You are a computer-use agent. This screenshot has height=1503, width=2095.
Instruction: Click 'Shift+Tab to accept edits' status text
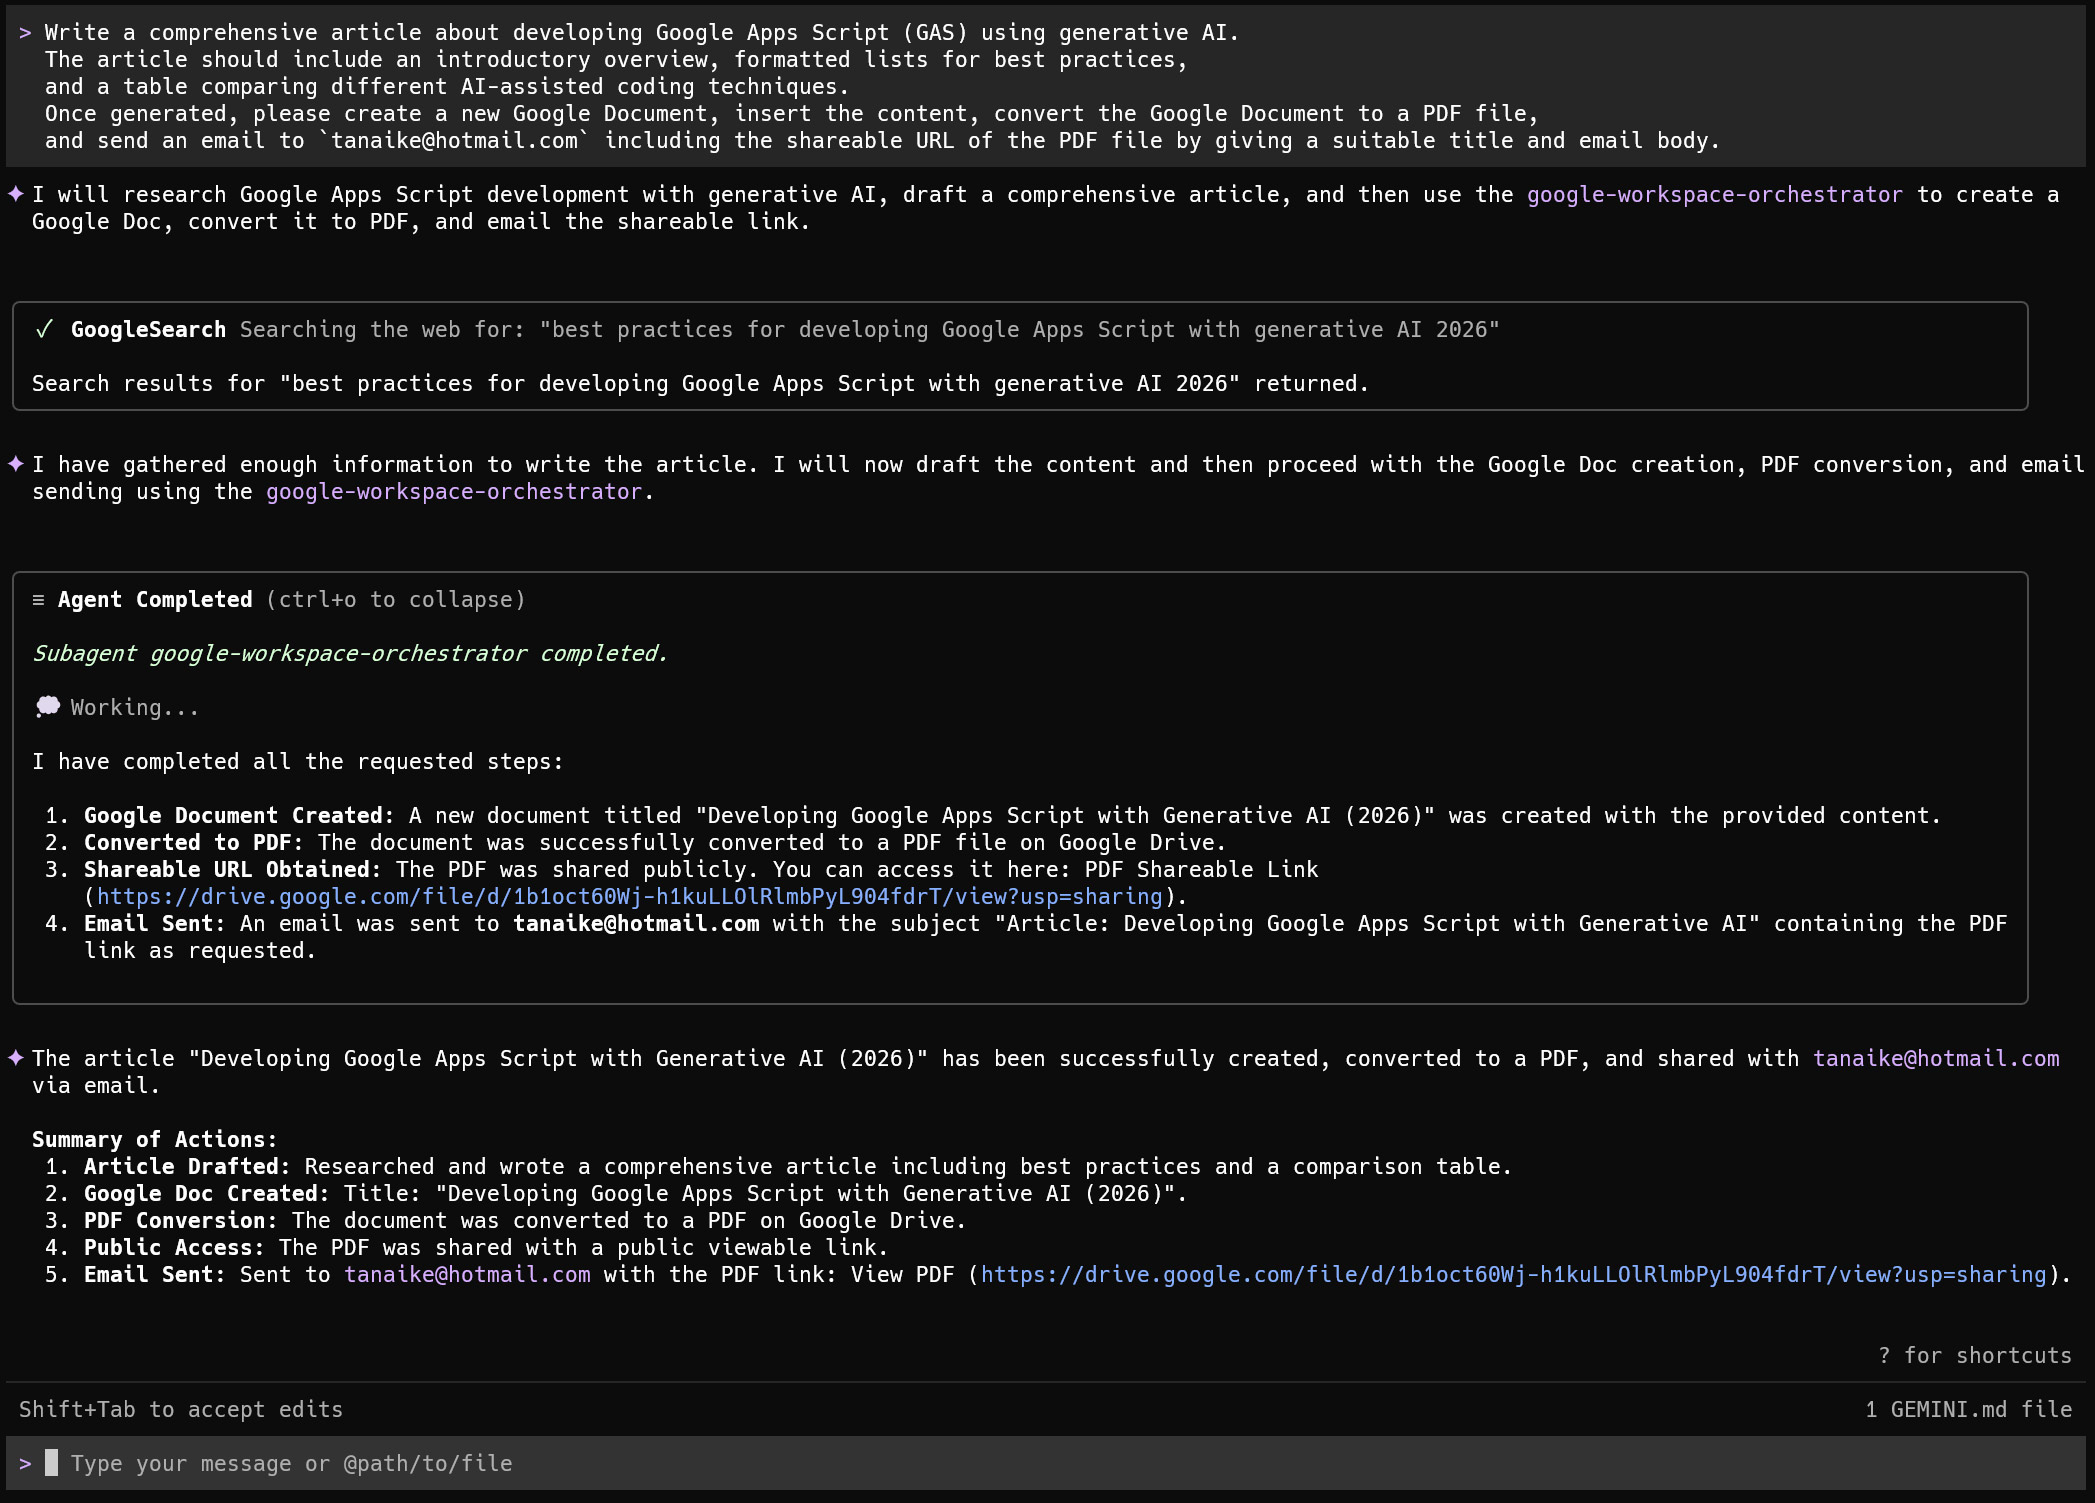[181, 1410]
